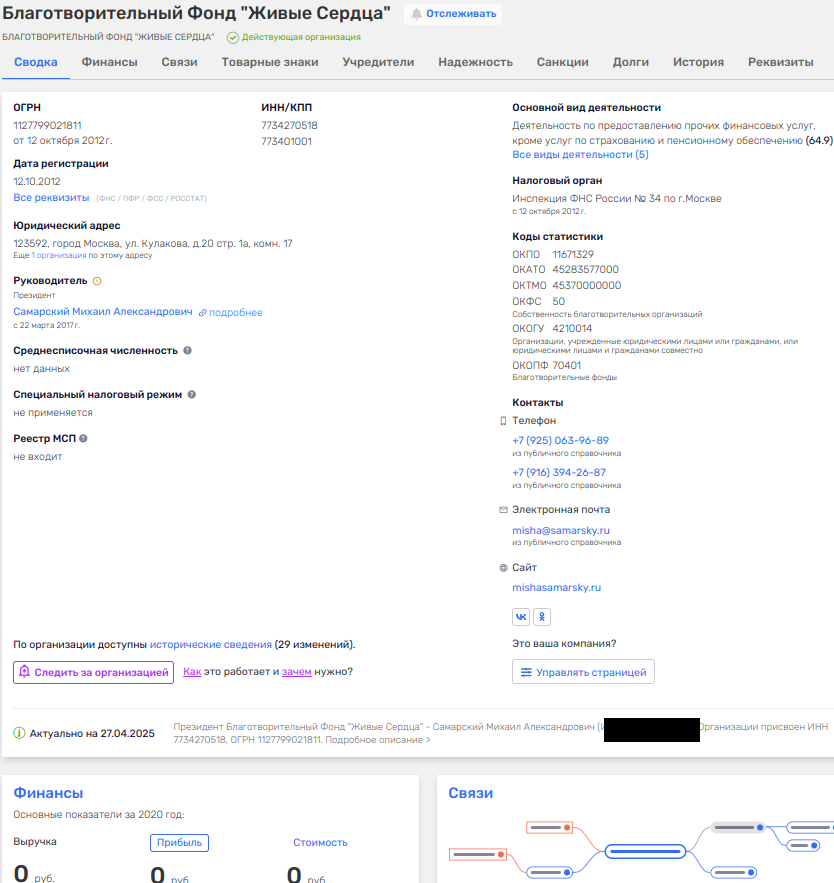Click the purple зачем link
This screenshot has width=834, height=883.
coord(296,672)
